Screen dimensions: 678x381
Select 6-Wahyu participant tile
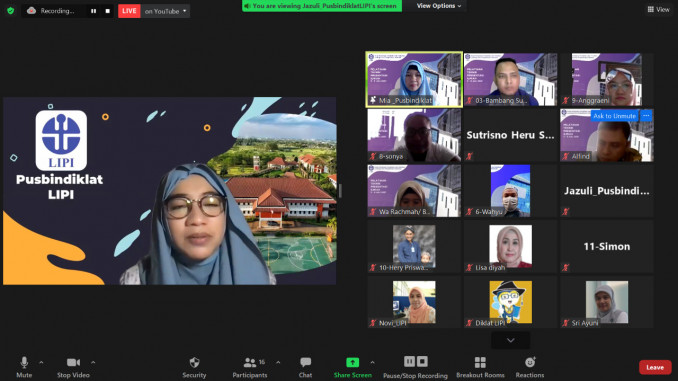(510, 190)
